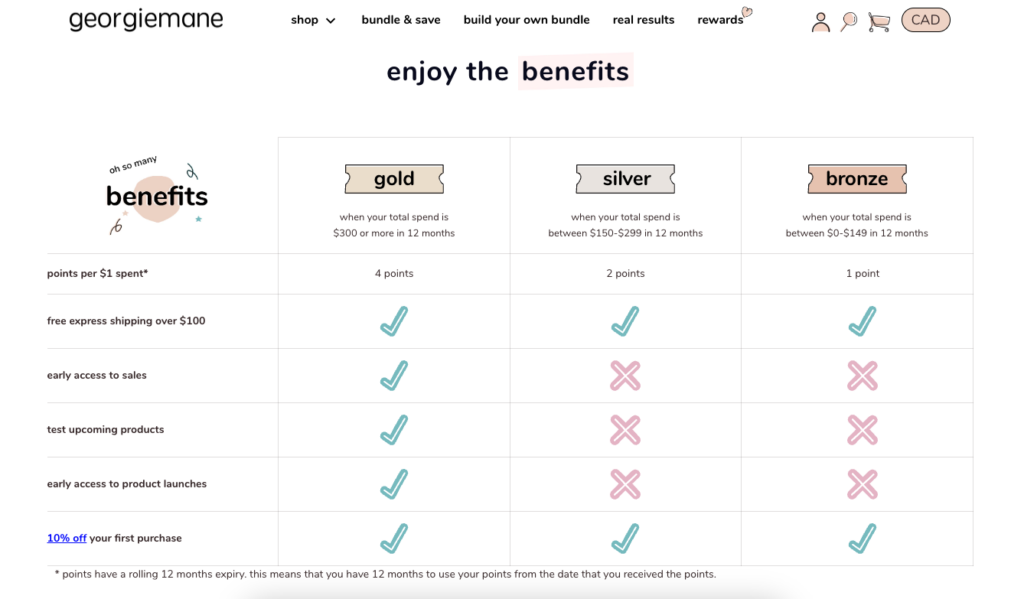Go to bundle & save page
Image resolution: width=1024 pixels, height=599 pixels.
[x=401, y=20]
